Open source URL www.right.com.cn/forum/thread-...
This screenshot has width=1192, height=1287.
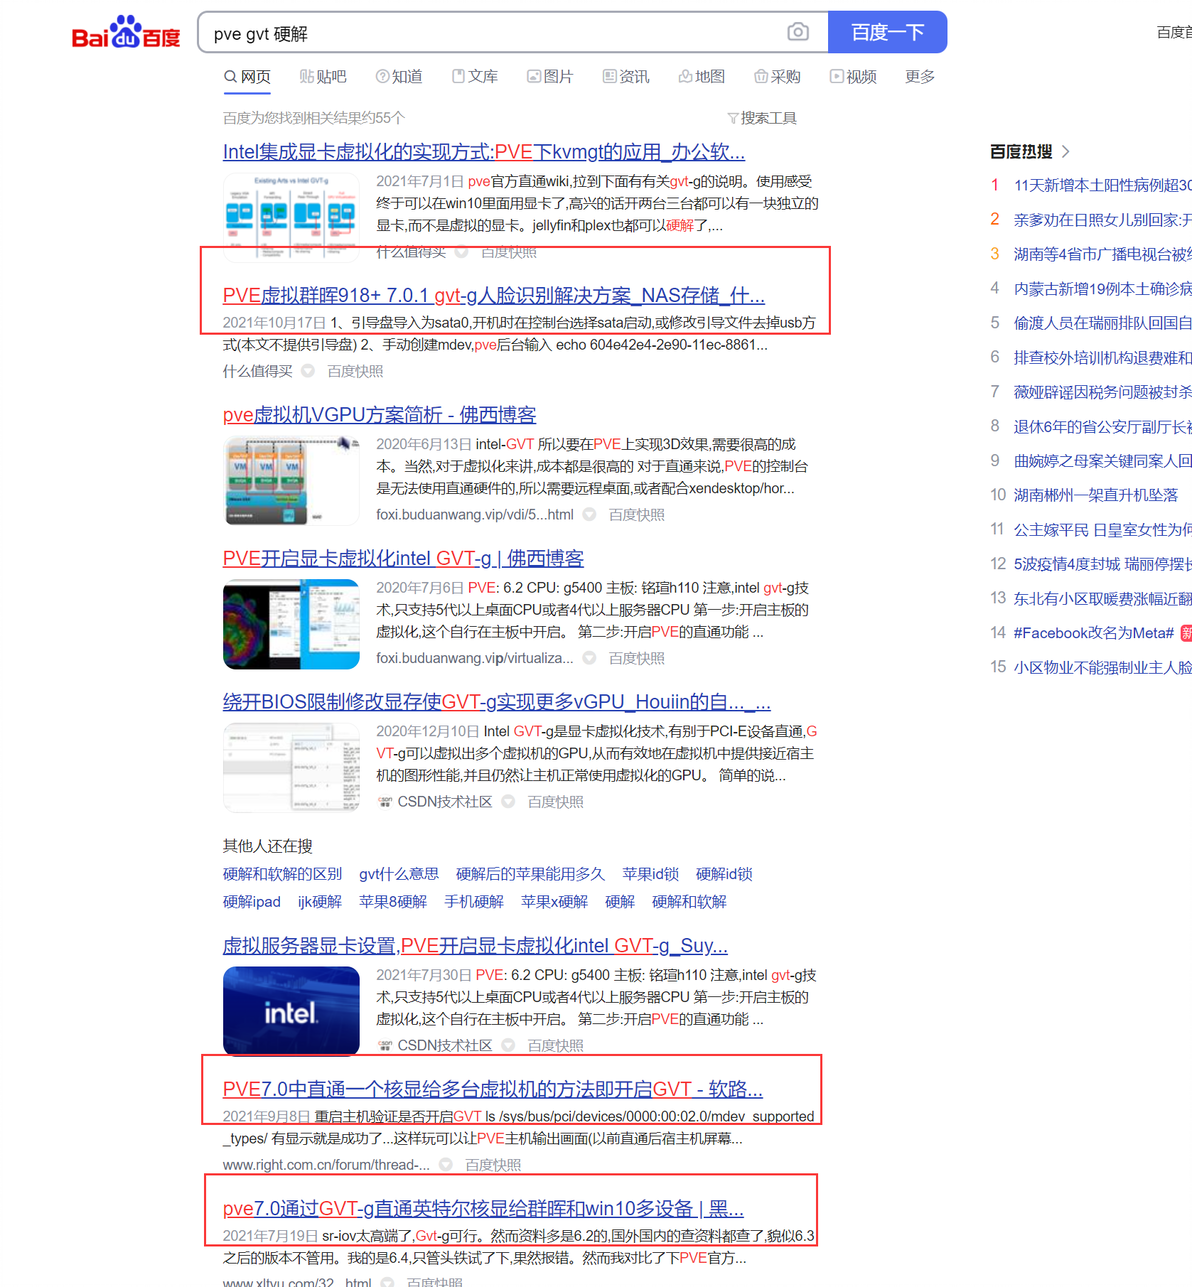coord(326,1165)
